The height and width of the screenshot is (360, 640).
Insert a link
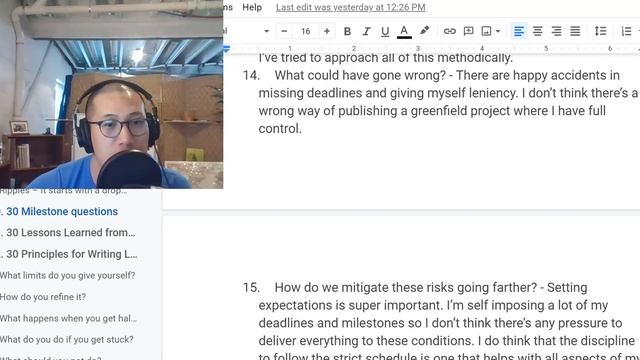click(x=449, y=31)
